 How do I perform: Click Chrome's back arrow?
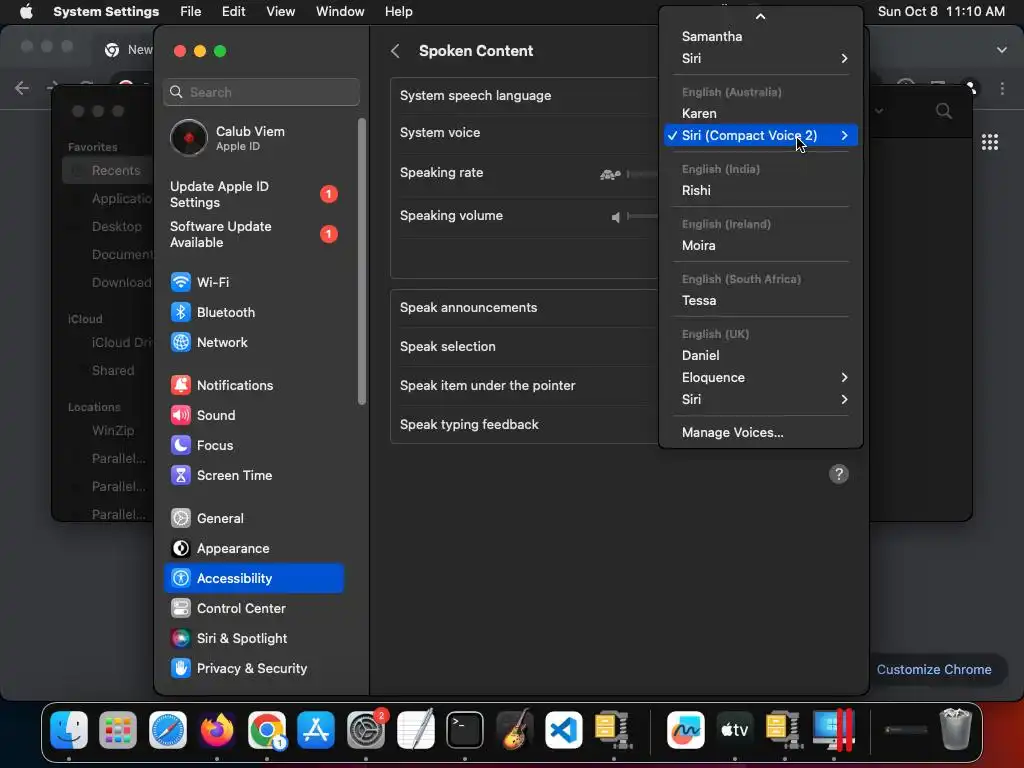[22, 88]
